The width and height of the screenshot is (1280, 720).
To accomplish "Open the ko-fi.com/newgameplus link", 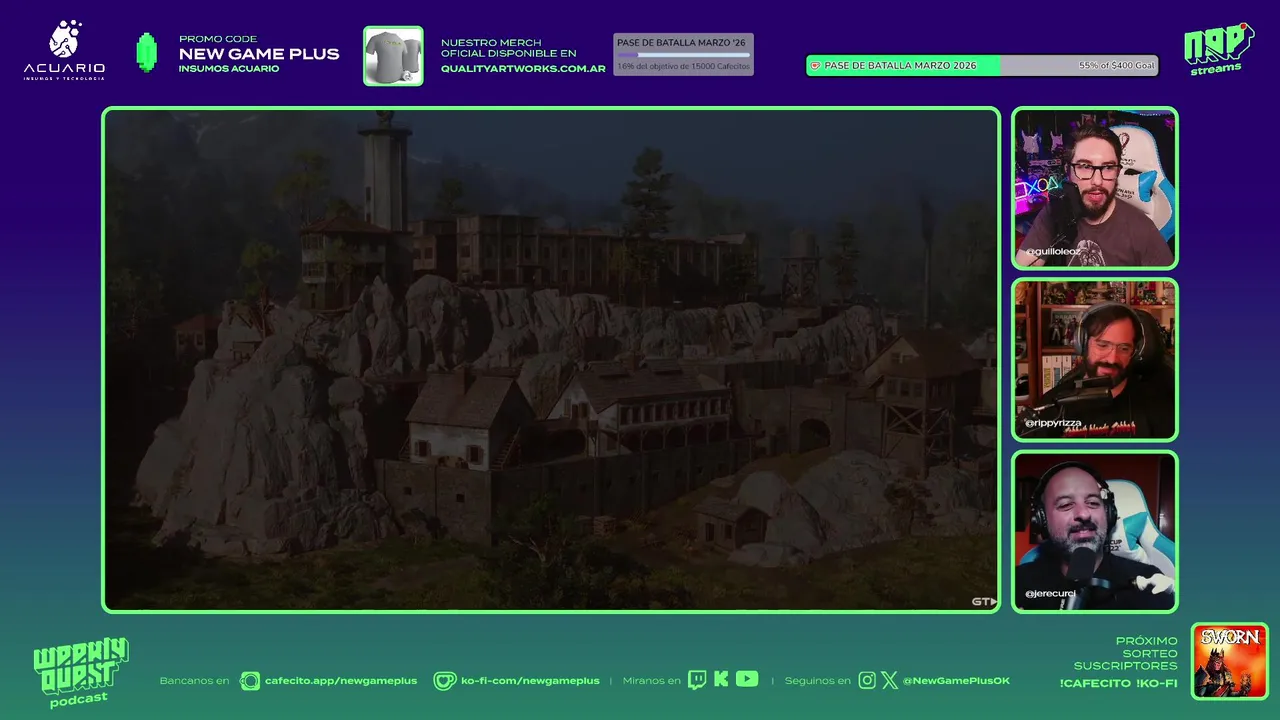I will 530,681.
